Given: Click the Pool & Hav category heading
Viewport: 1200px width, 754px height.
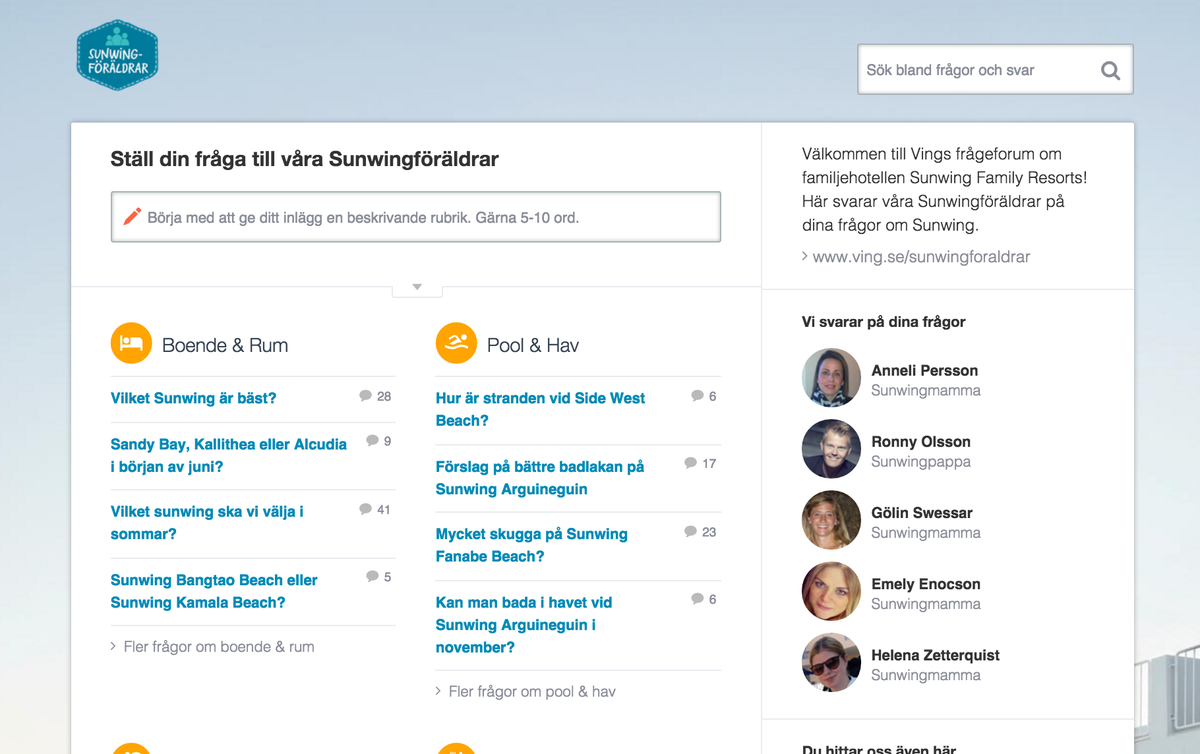Looking at the screenshot, I should pyautogui.click(x=533, y=345).
